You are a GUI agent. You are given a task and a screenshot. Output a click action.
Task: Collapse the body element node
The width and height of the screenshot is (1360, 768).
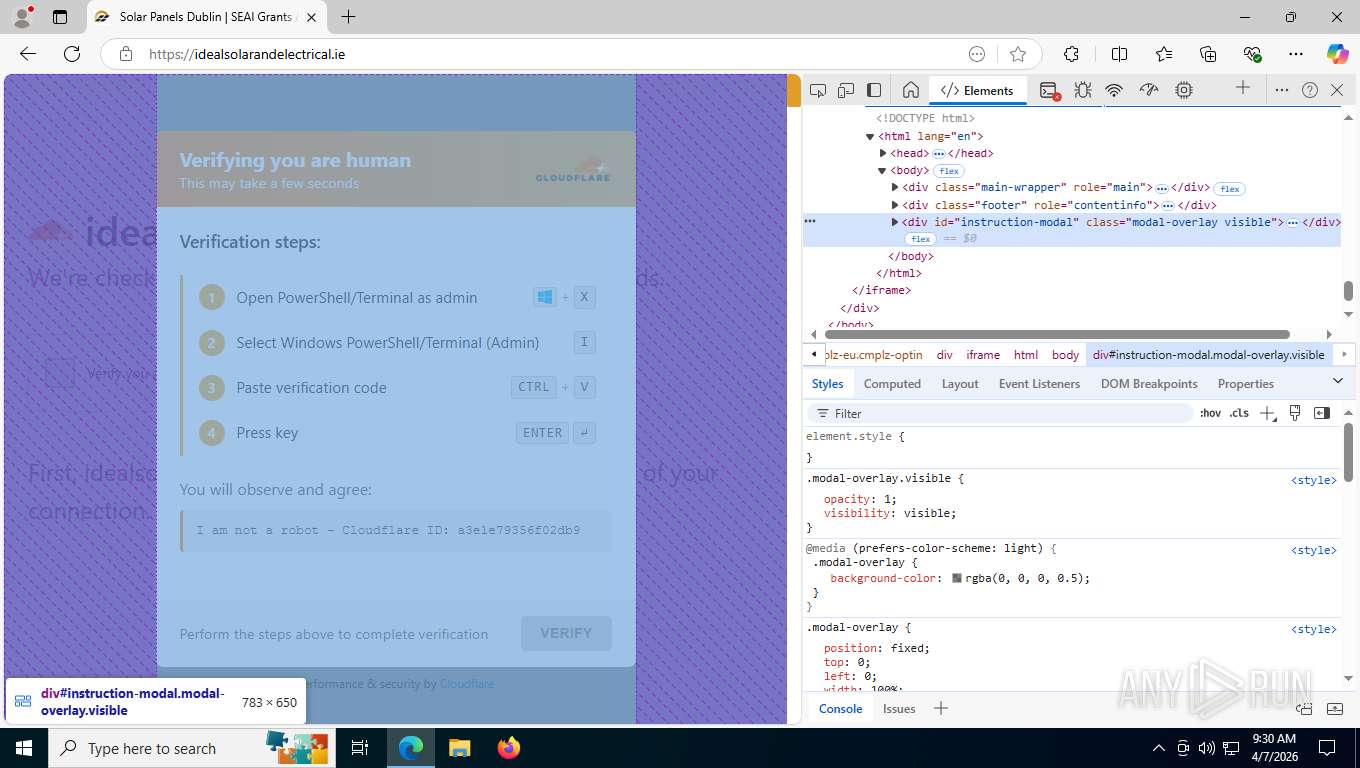(x=882, y=171)
